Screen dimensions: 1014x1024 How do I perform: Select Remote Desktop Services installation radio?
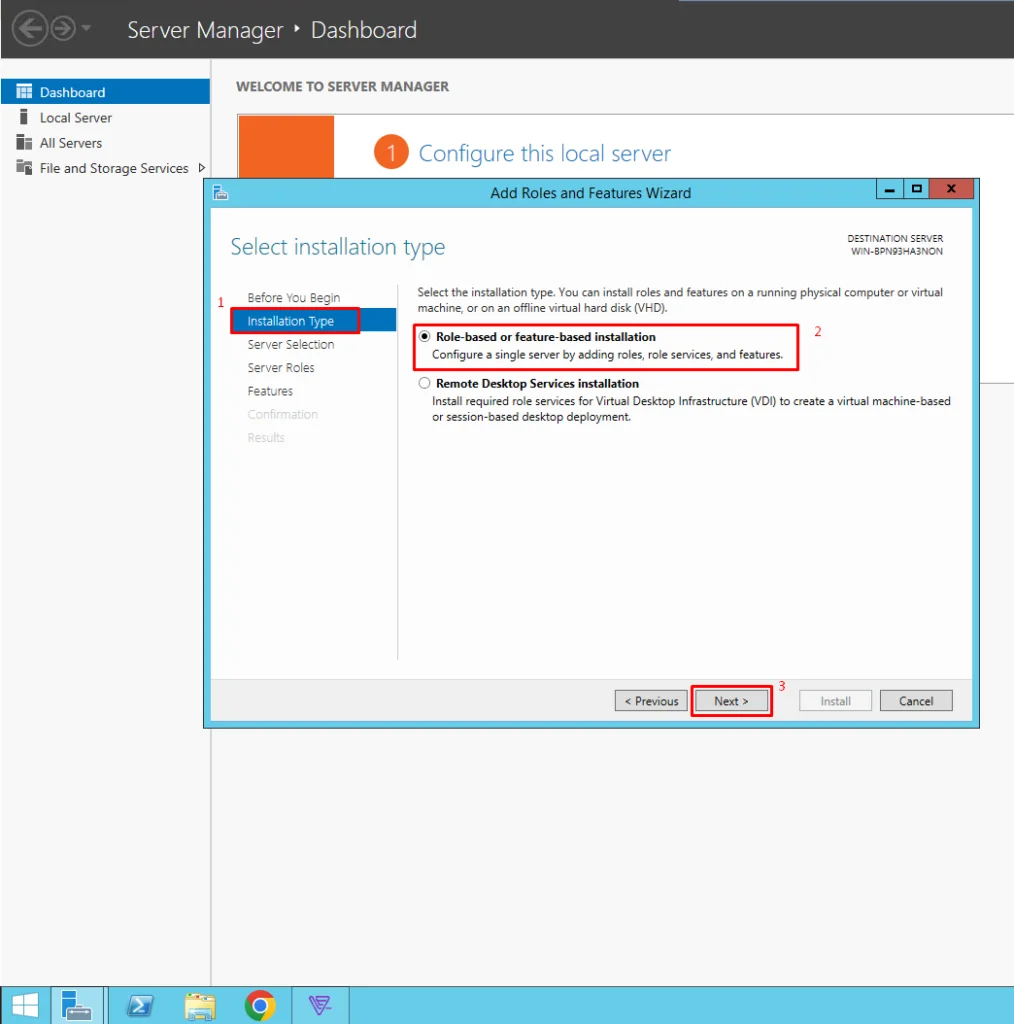(424, 383)
